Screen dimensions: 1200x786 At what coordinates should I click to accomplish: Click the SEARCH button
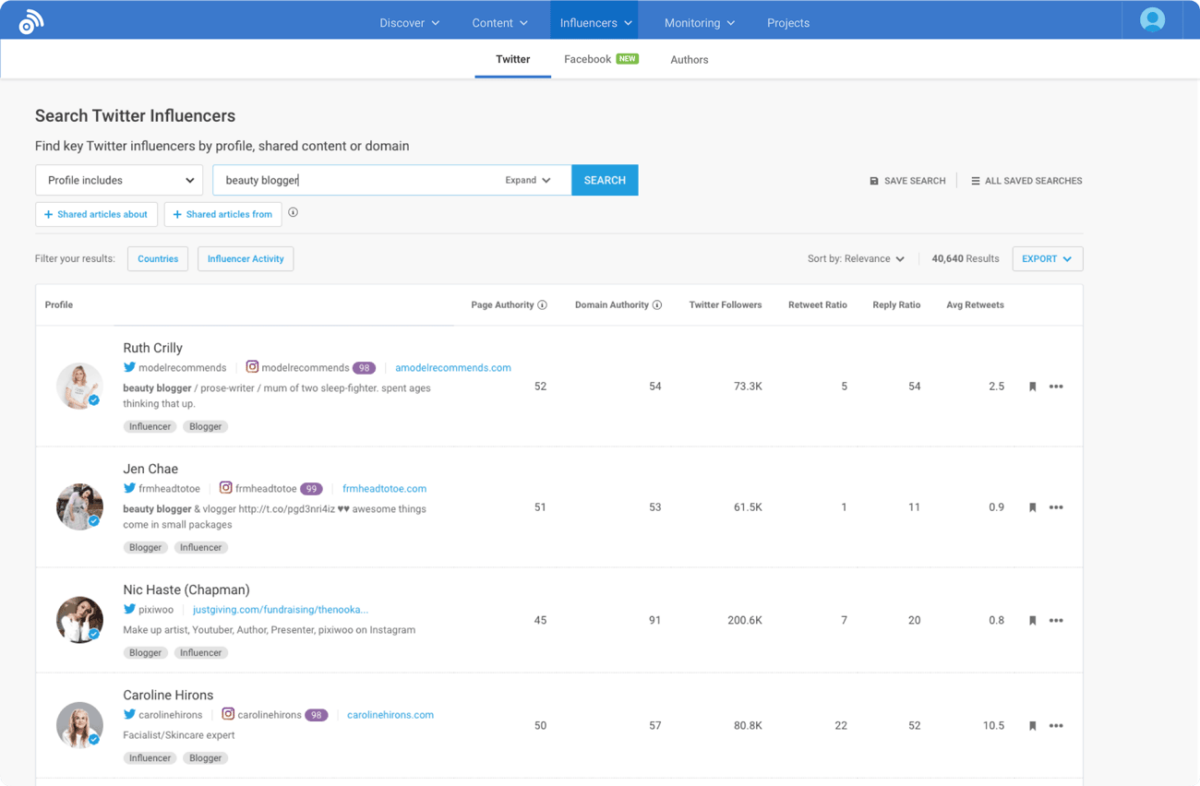604,180
